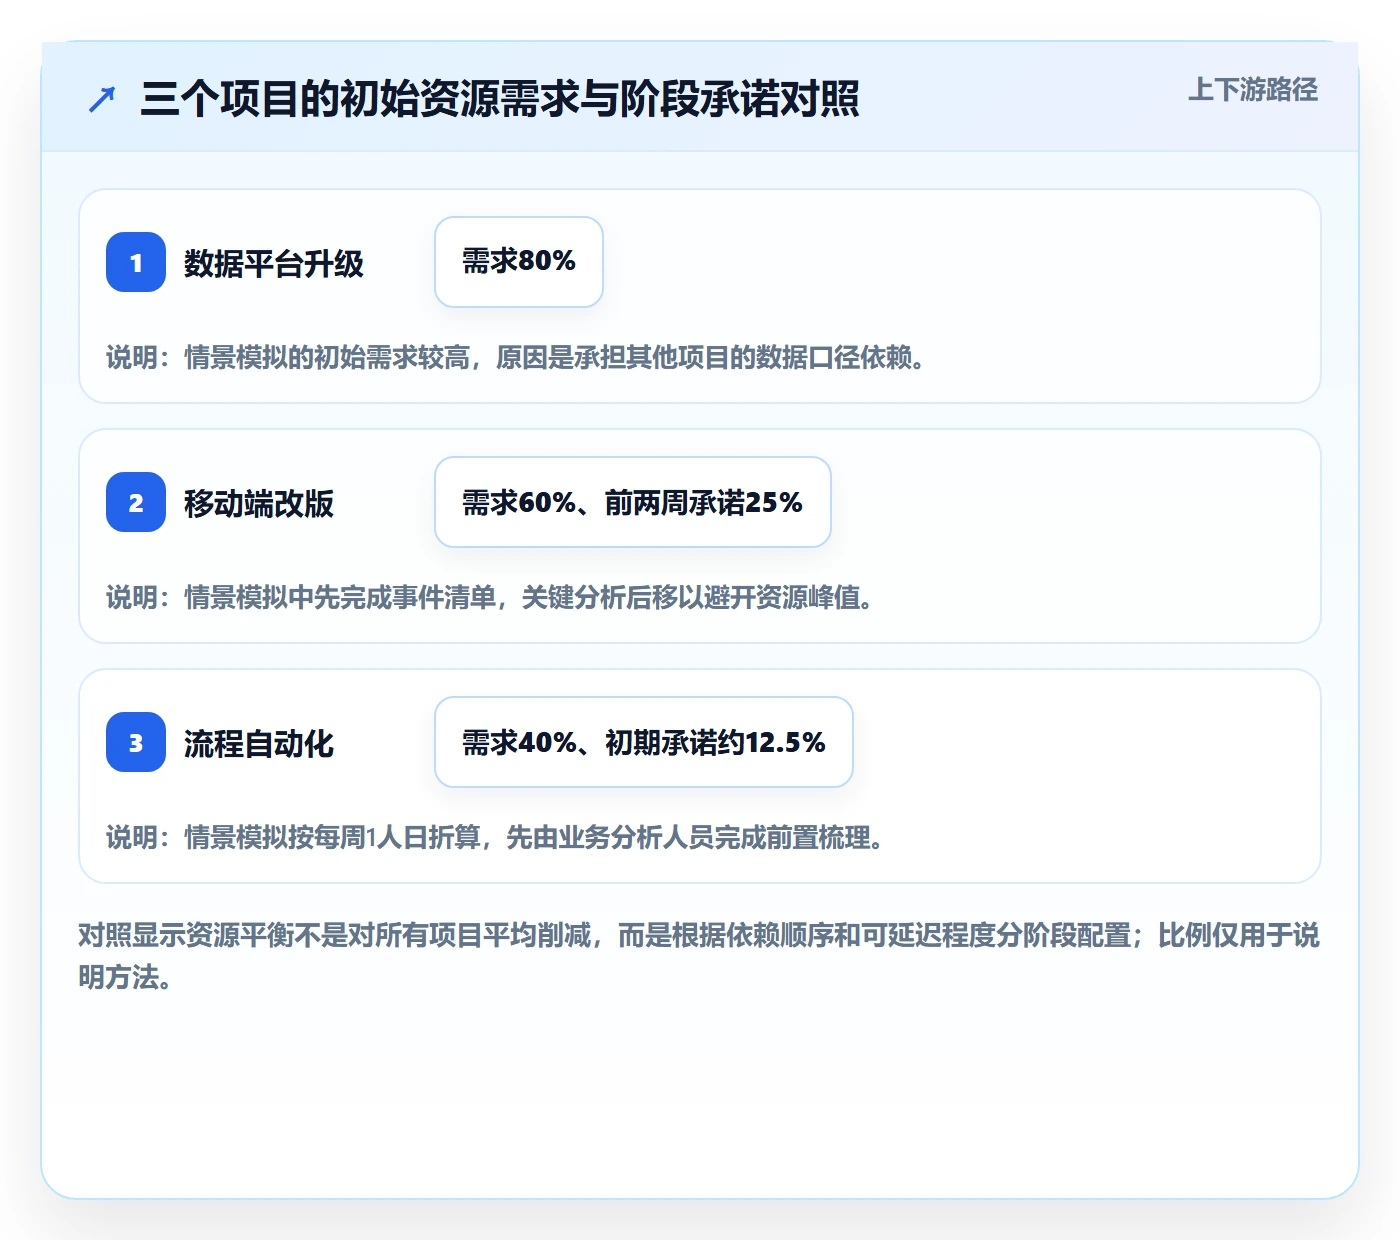Screen dimensions: 1400x1240
Task: Select the 流程自动化 project title
Action: [x=259, y=743]
